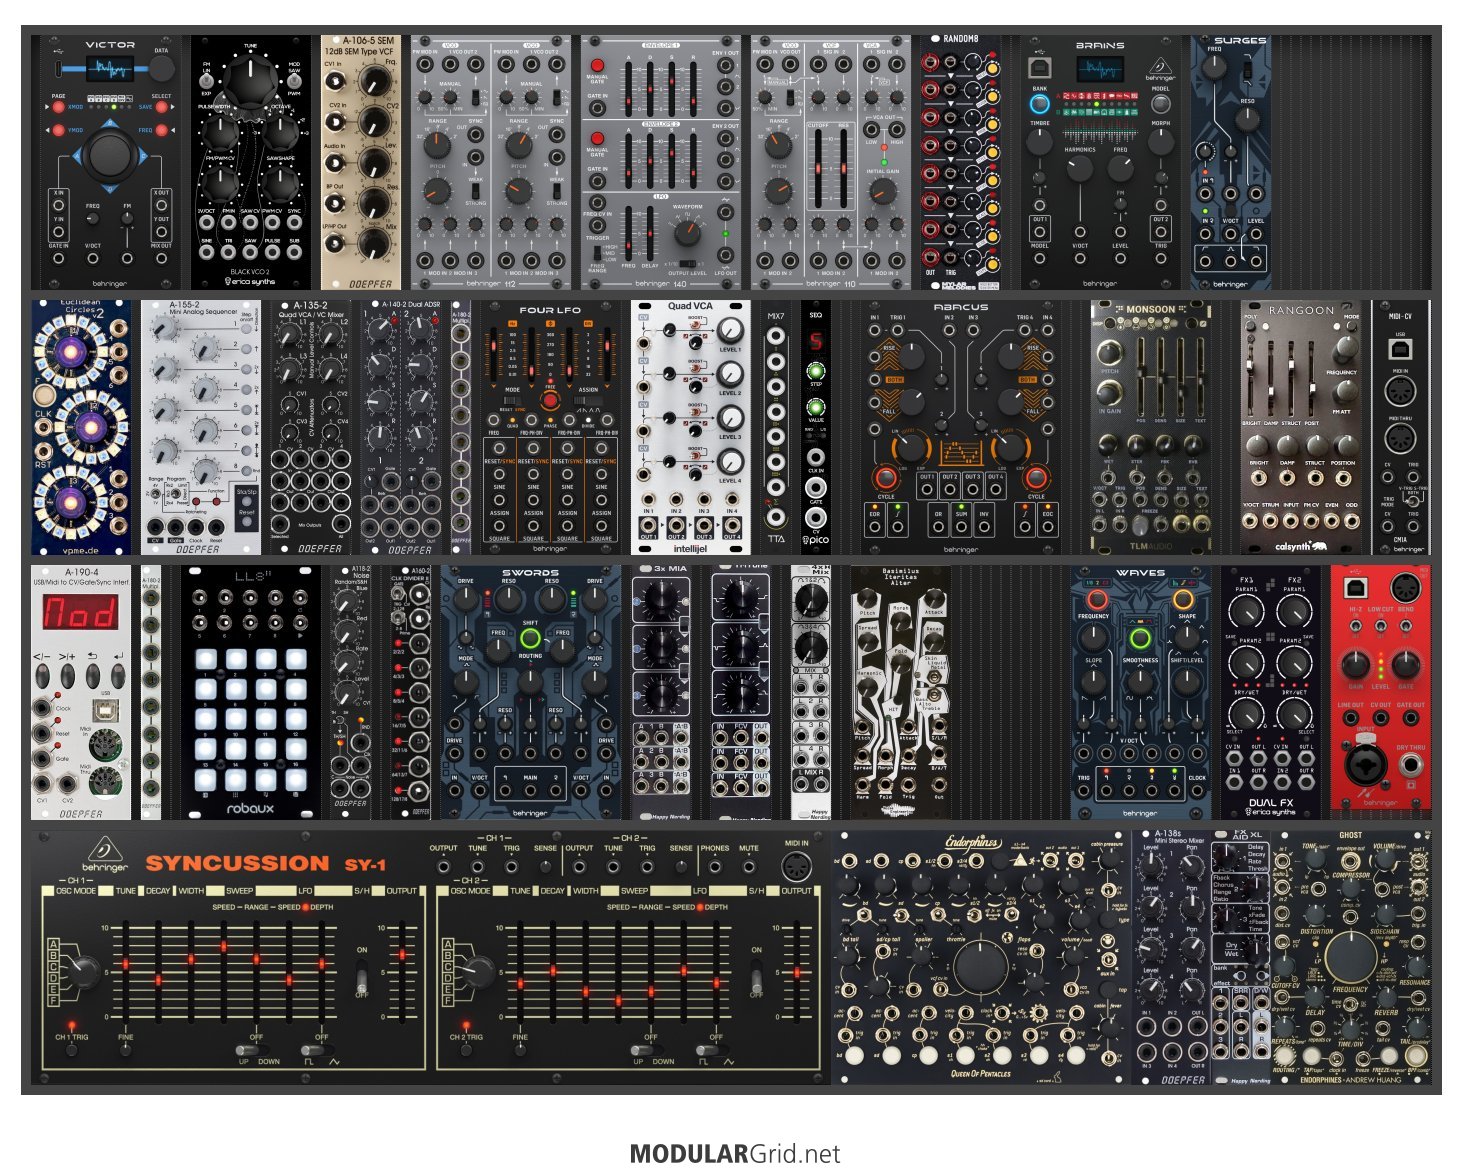Toggle CH 1 S/H ON/OFF switch on Syncussion

361,976
